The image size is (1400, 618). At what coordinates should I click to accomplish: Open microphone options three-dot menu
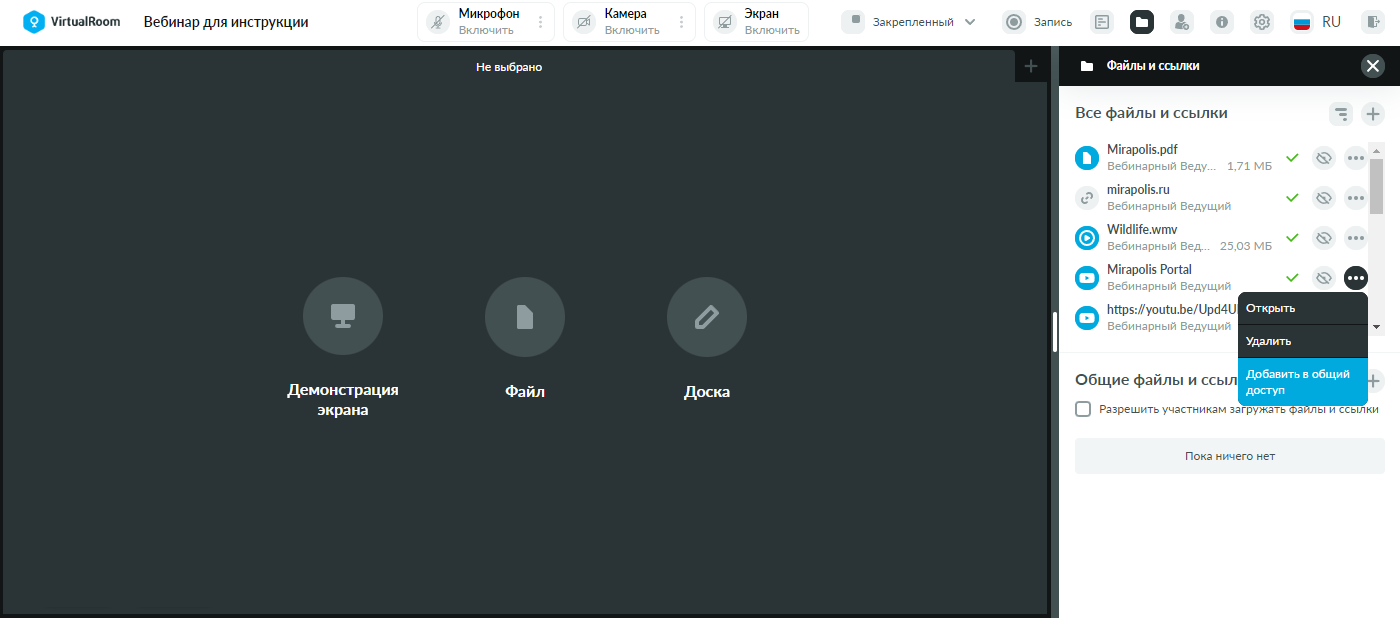541,22
